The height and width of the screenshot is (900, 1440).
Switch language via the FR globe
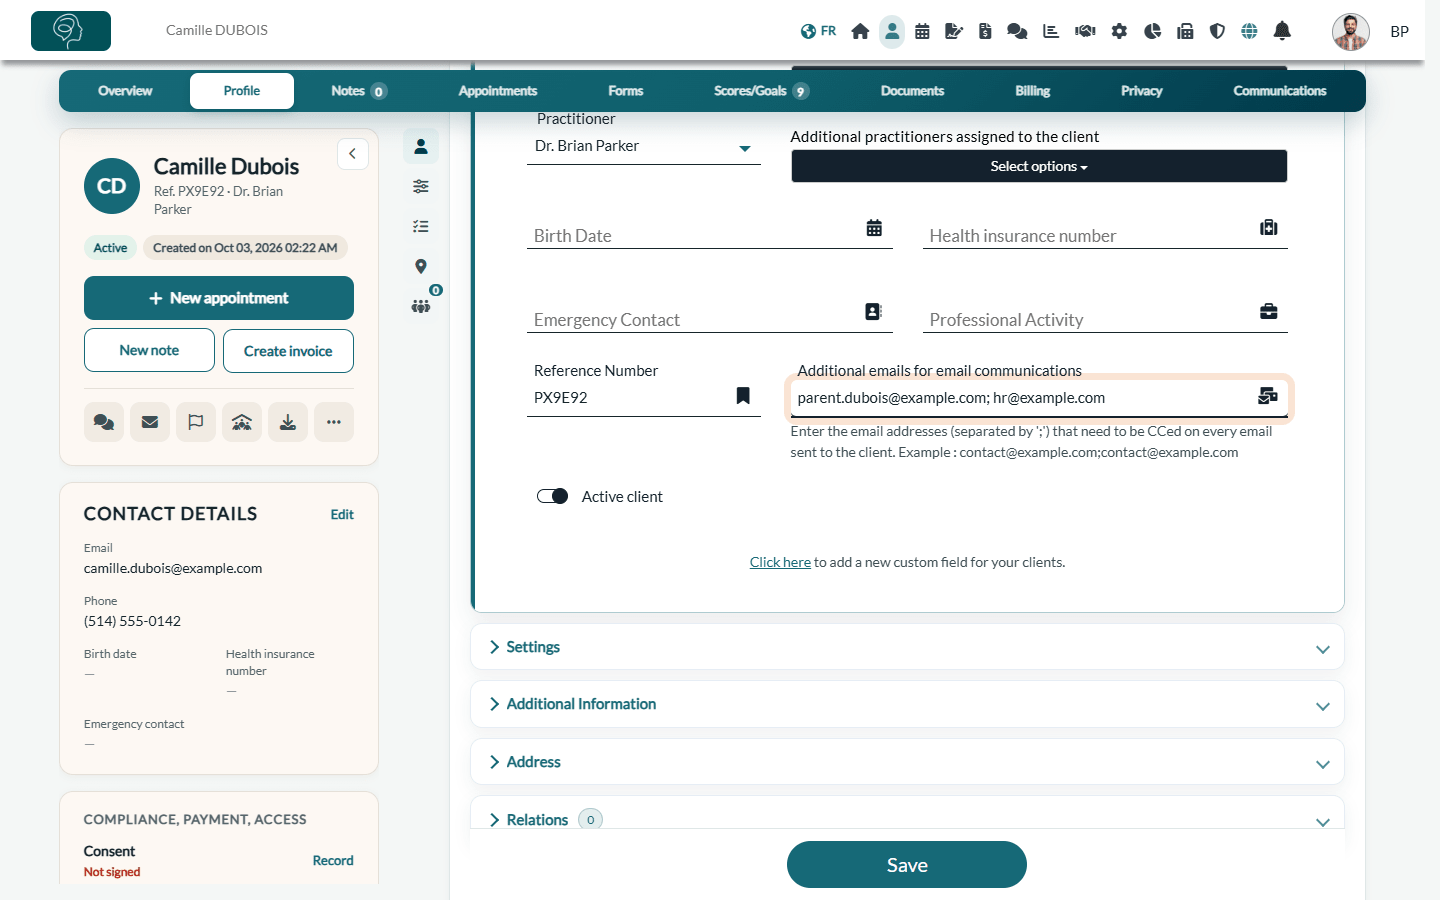[x=818, y=31]
